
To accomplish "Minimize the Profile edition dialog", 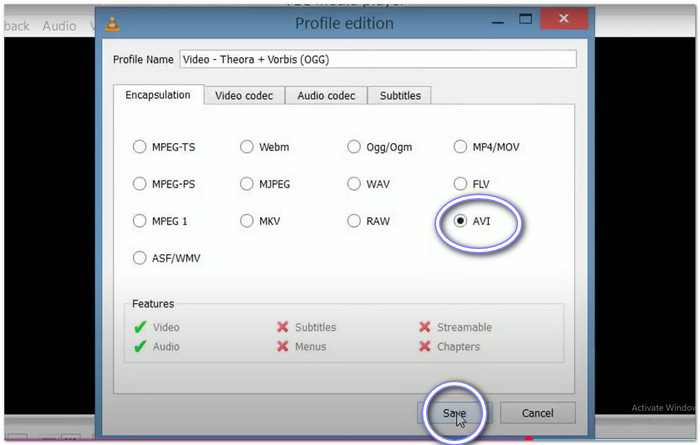I will pos(498,22).
